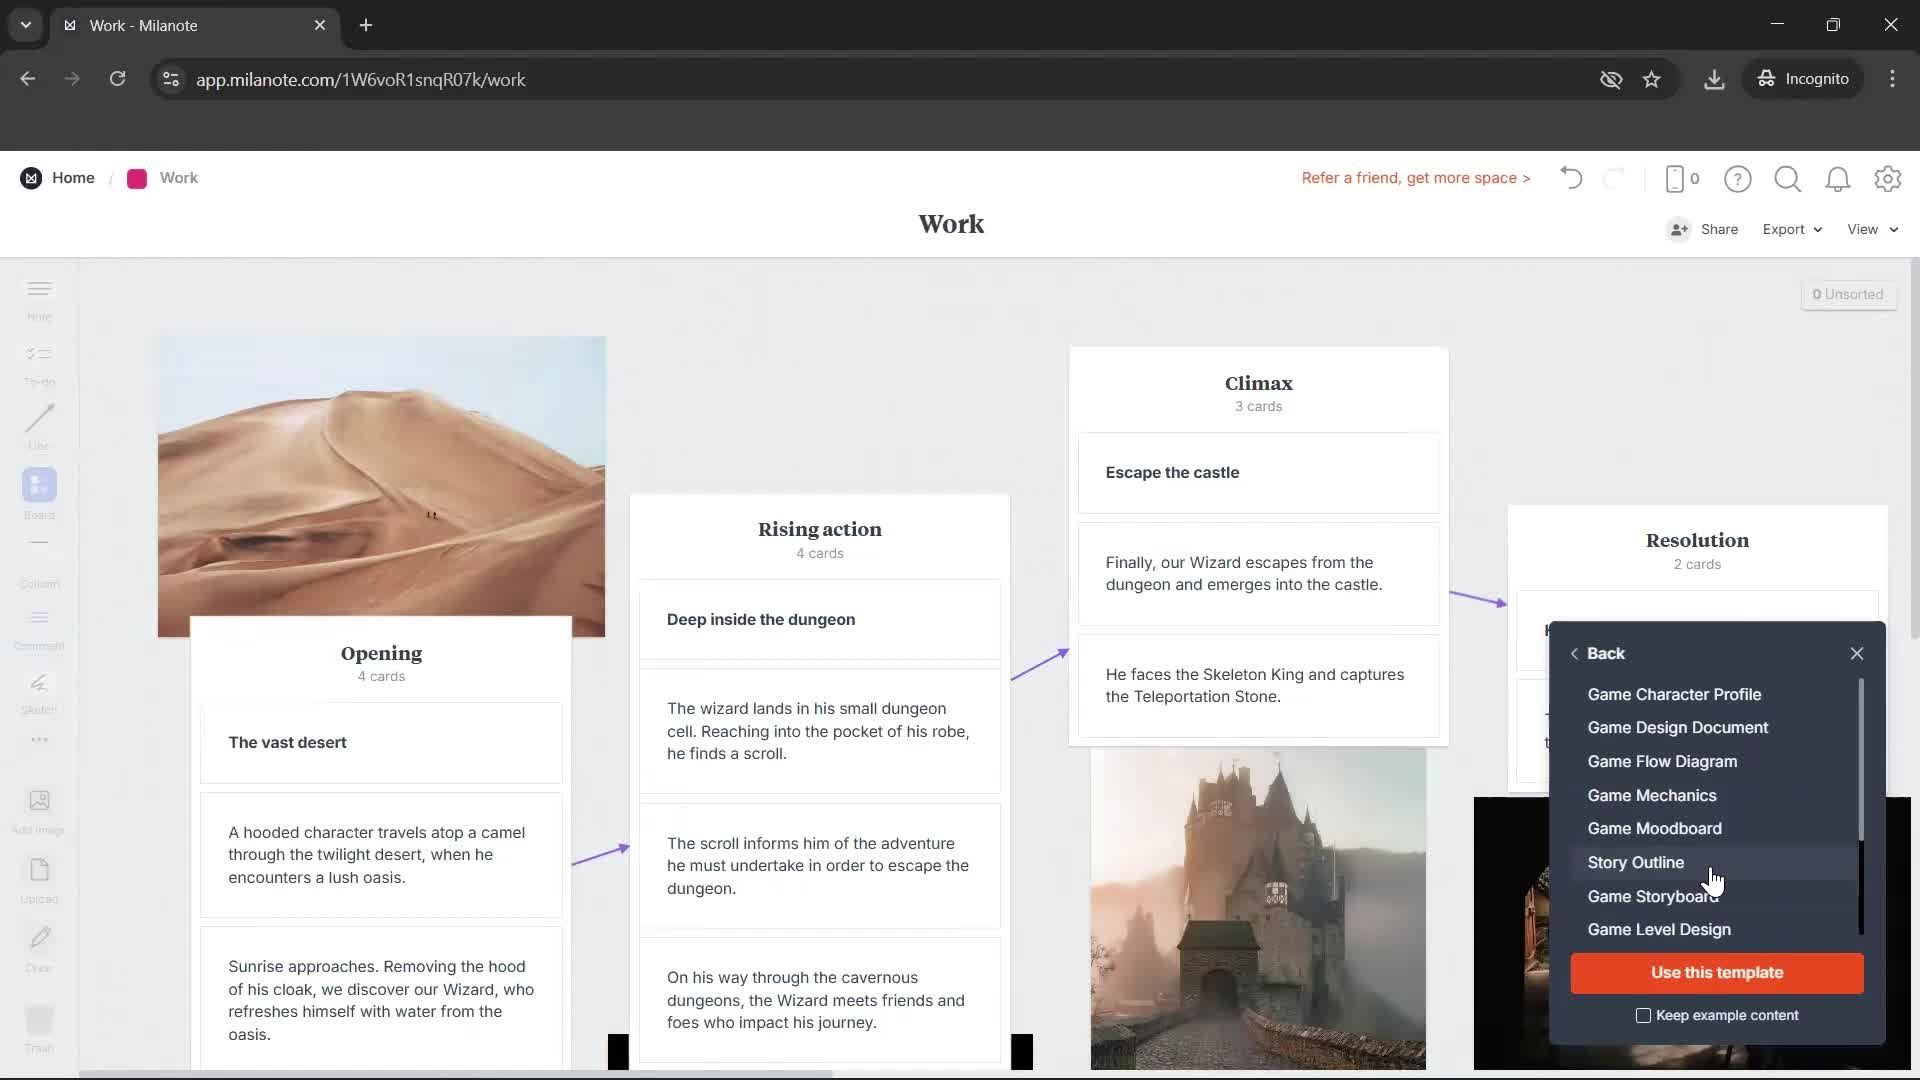Screen dimensions: 1920x1080
Task: Click the undo arrow in the top bar
Action: tap(1570, 178)
